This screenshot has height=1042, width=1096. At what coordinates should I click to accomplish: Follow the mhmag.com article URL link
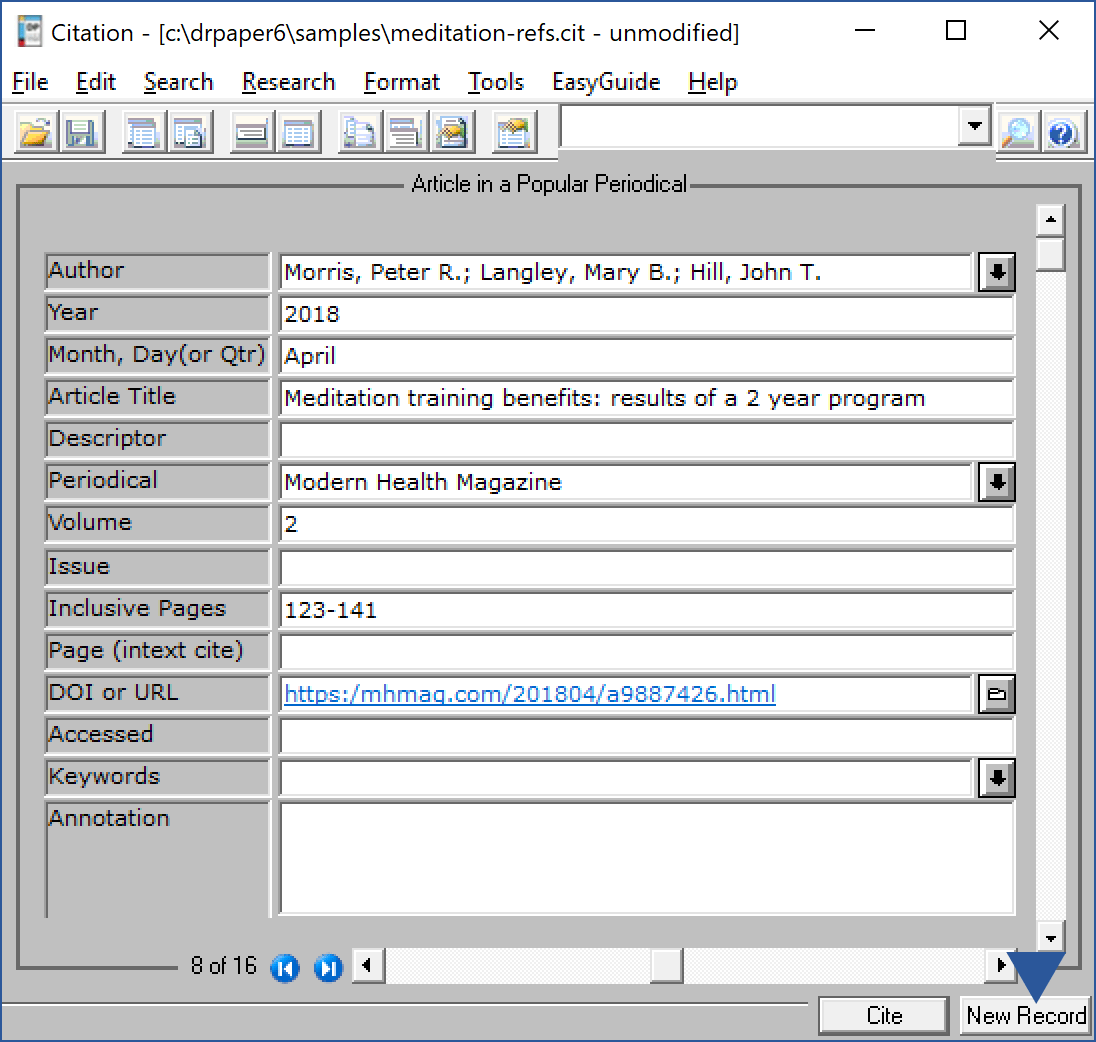(x=529, y=694)
